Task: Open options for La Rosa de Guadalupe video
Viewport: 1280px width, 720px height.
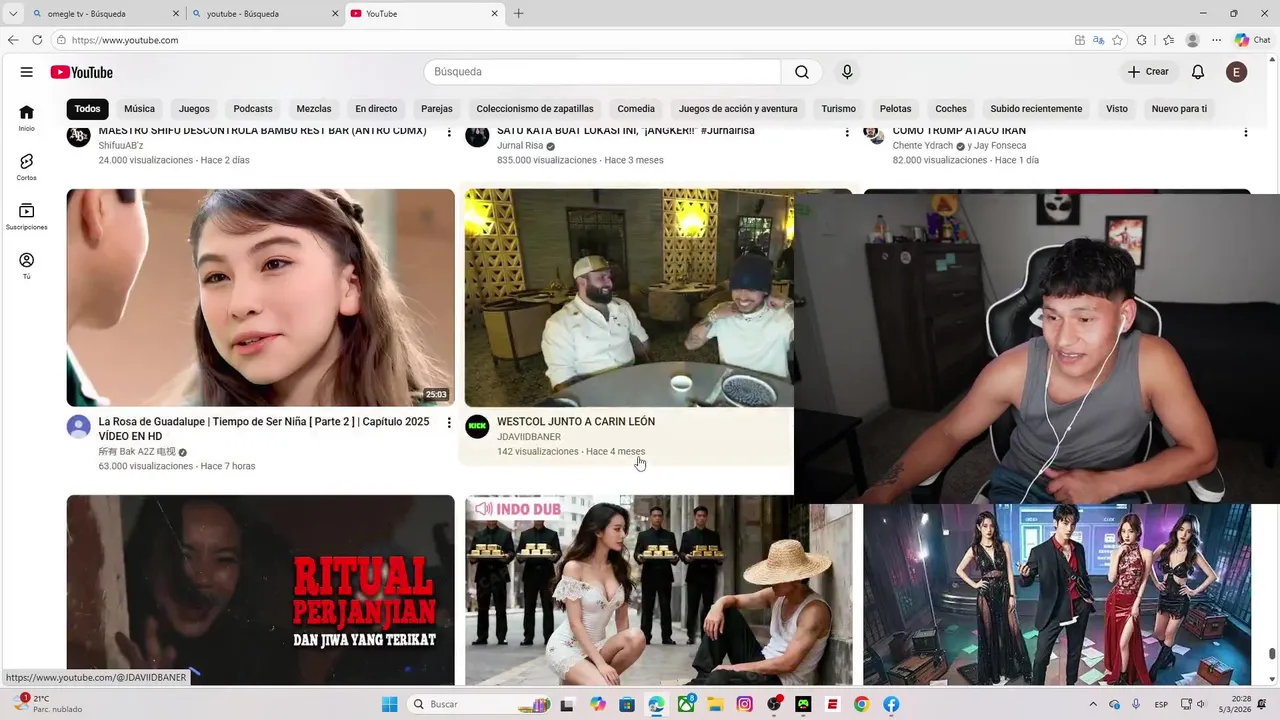Action: click(x=448, y=423)
